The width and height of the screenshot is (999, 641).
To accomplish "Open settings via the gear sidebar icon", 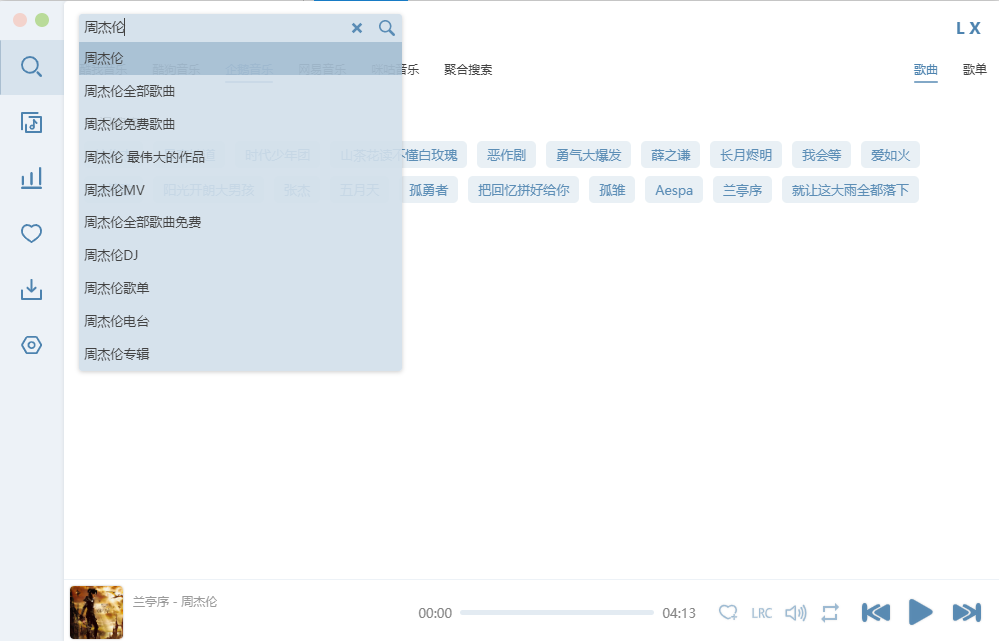I will (31, 345).
